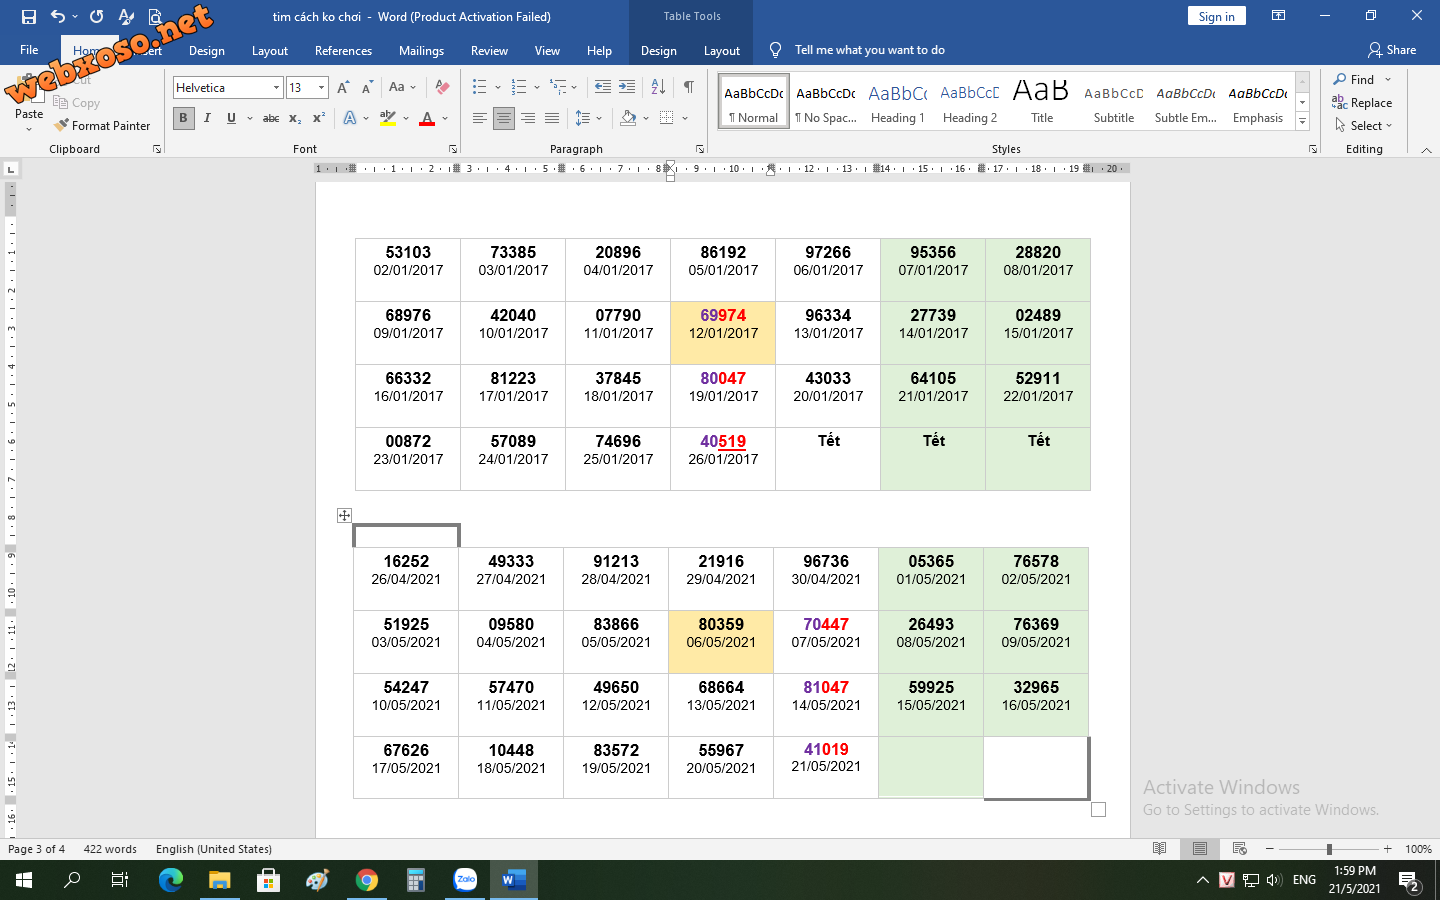Toggle Bold formatting
The height and width of the screenshot is (900, 1440).
(183, 118)
